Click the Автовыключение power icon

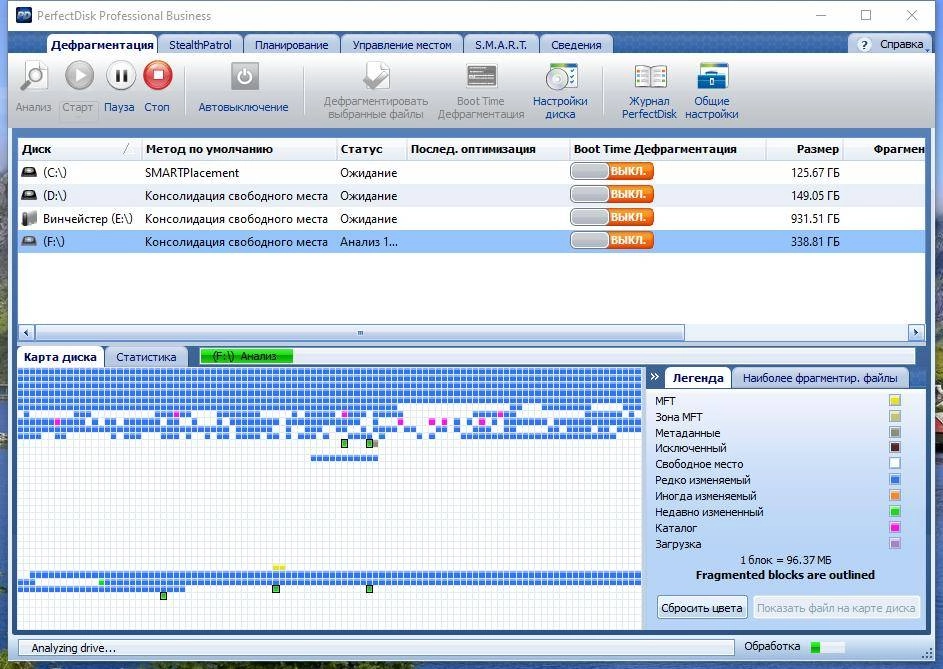coord(244,77)
